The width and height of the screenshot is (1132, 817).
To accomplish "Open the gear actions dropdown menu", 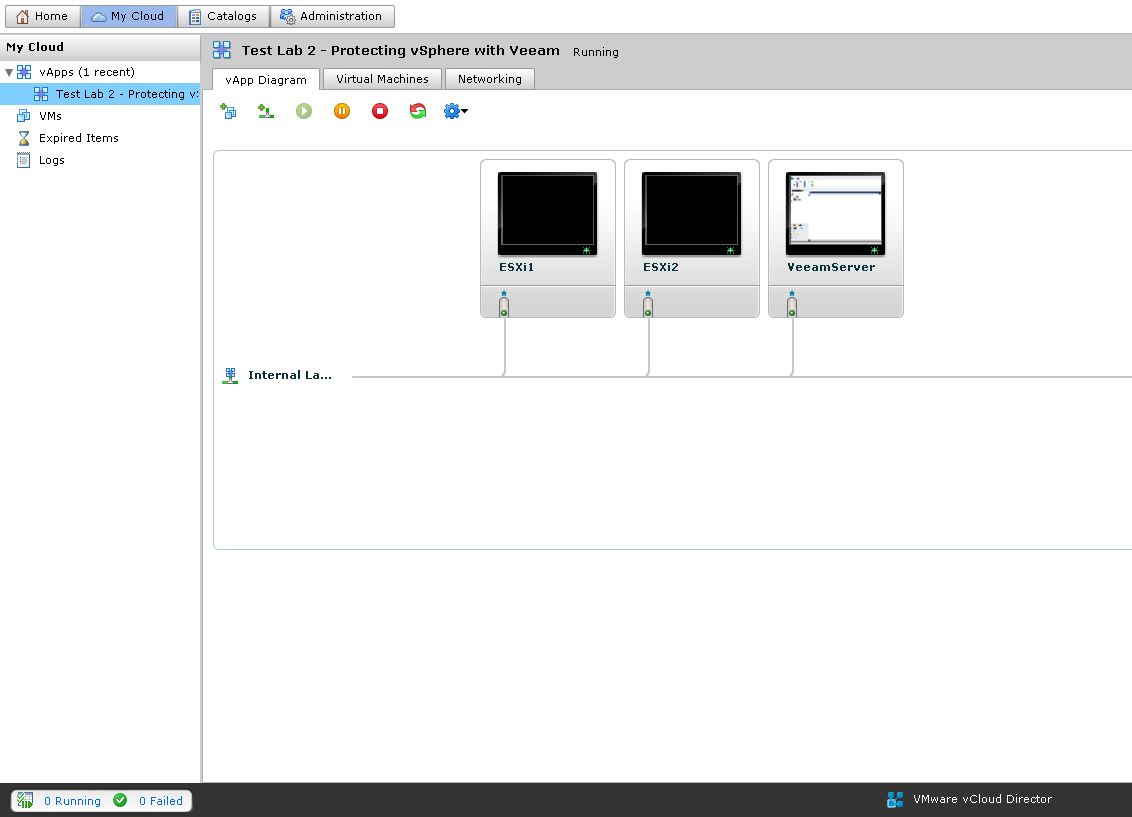I will (x=456, y=111).
